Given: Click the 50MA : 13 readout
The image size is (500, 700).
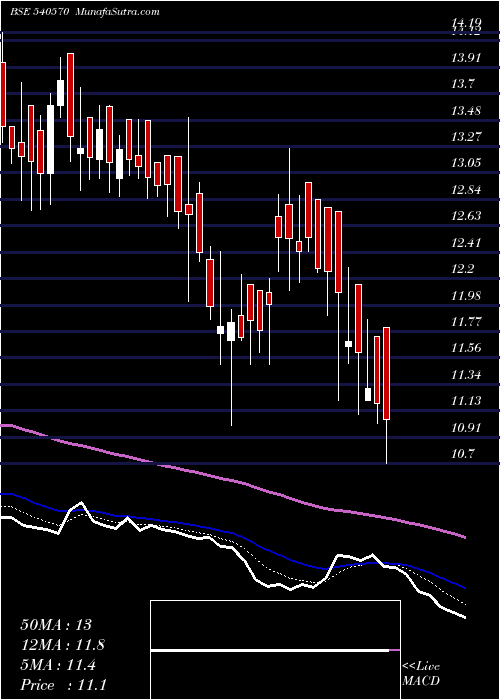Looking at the screenshot, I should 56,625.
